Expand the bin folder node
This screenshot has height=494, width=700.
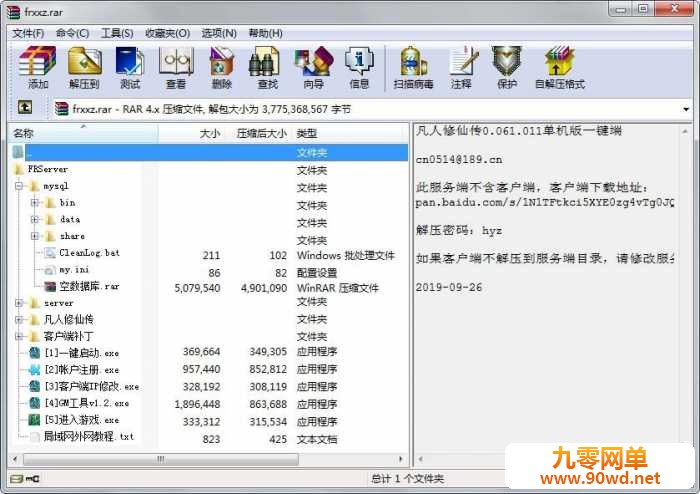click(x=35, y=203)
